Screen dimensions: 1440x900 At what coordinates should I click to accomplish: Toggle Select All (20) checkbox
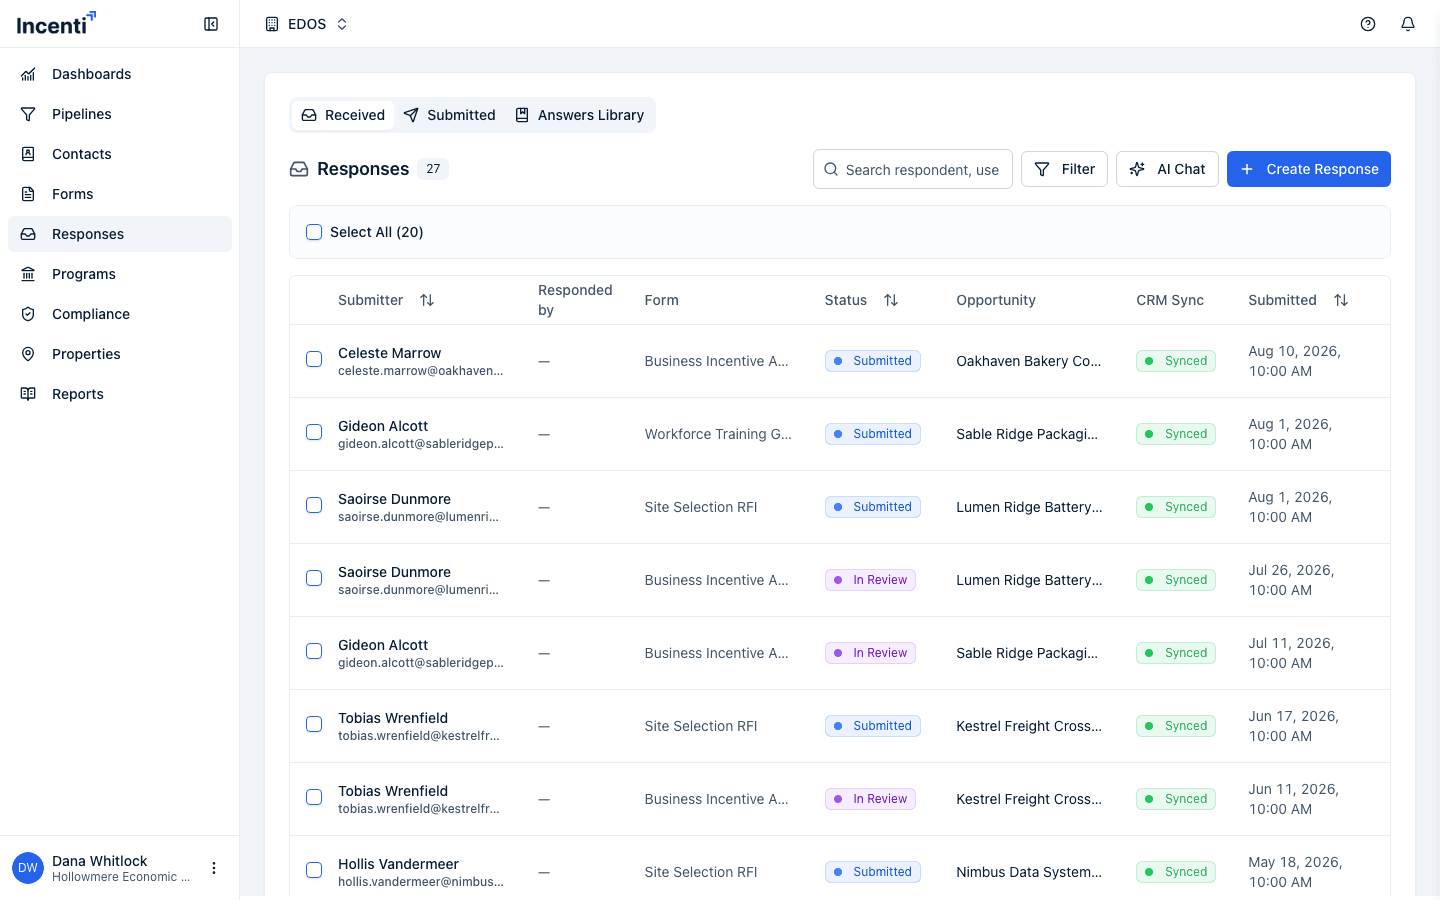coord(314,232)
